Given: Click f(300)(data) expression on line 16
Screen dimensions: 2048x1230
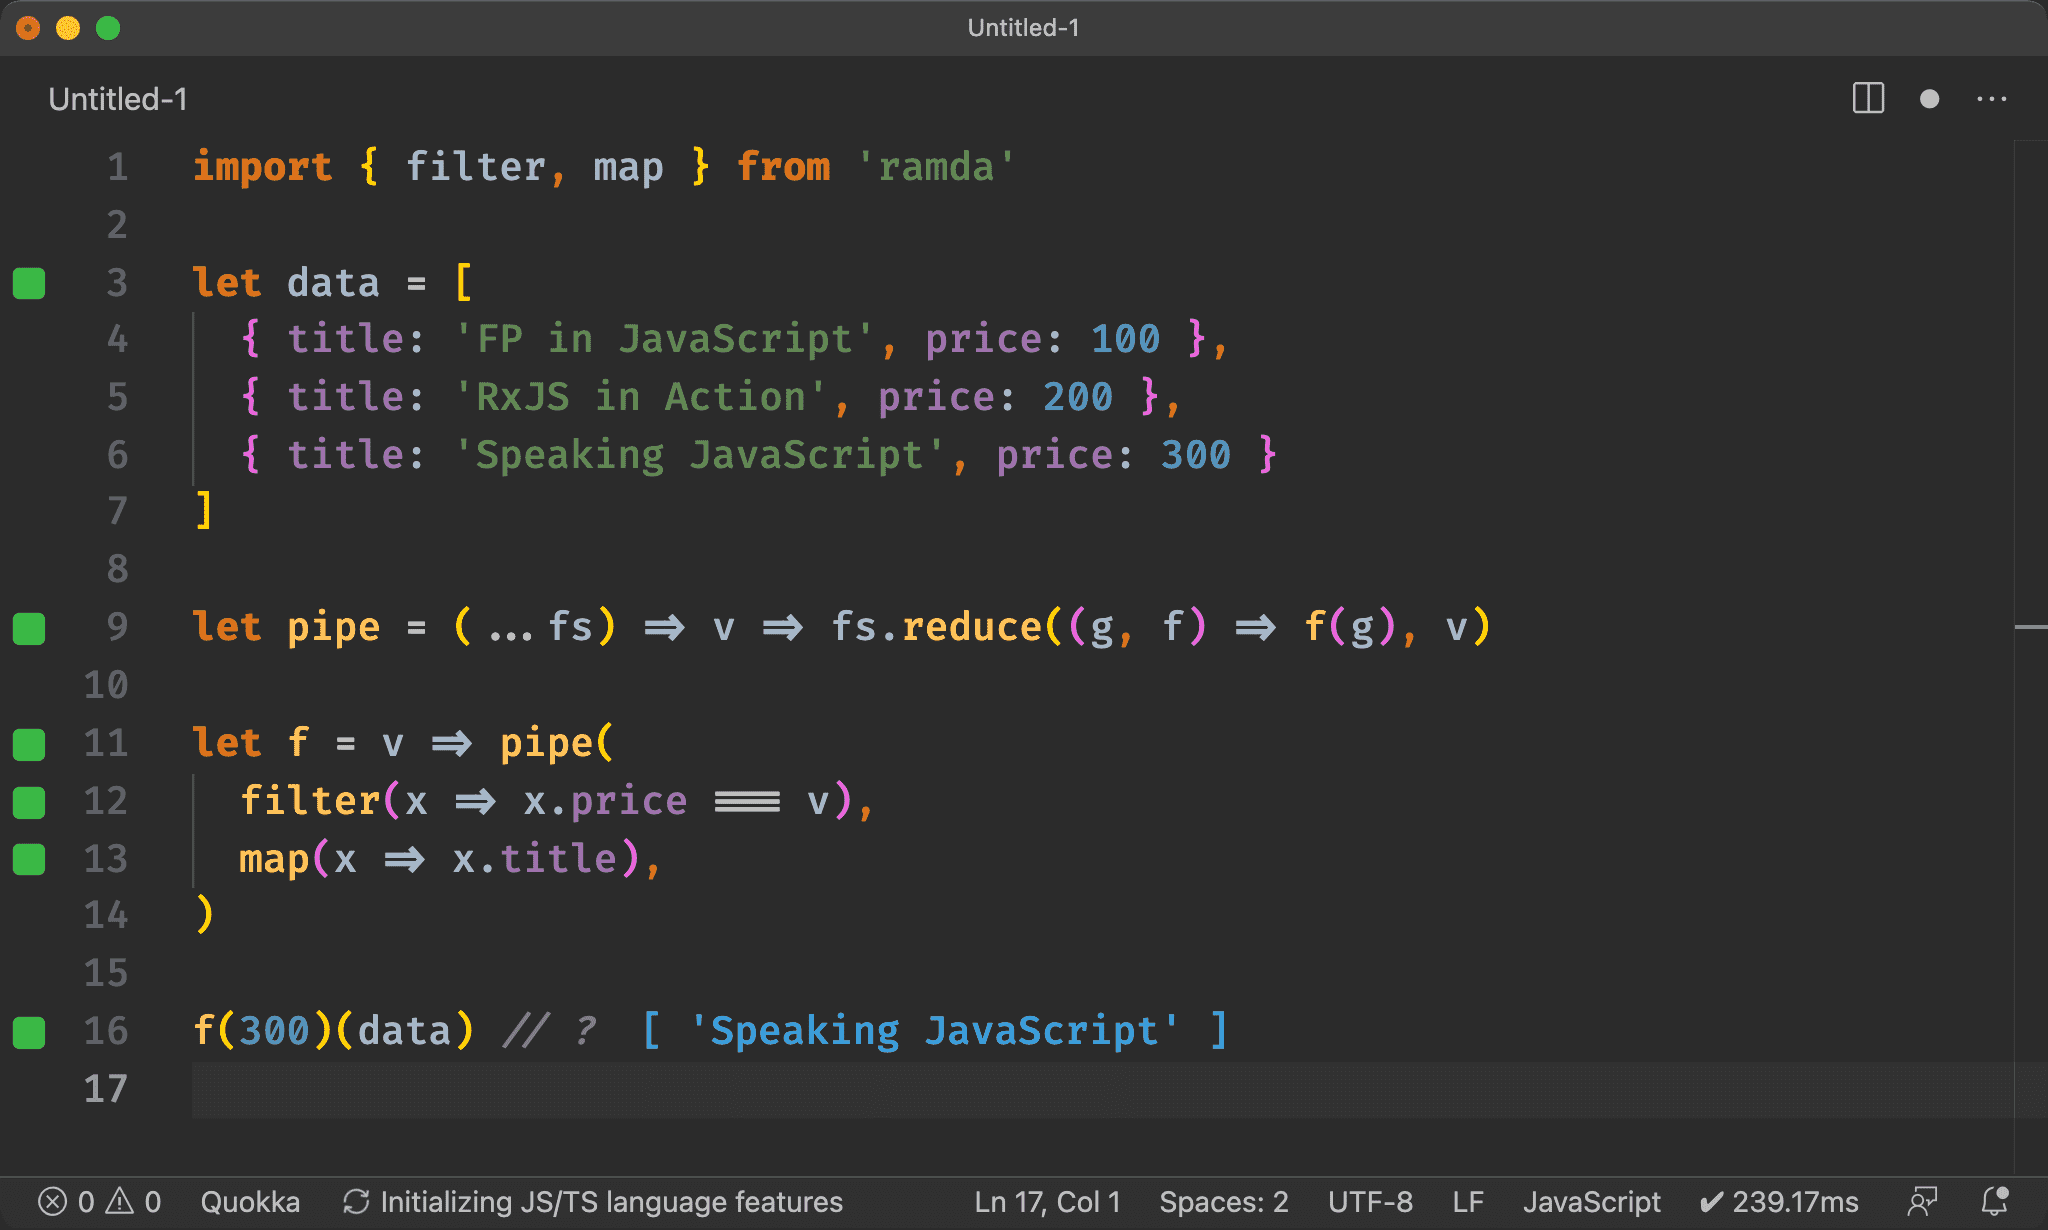Looking at the screenshot, I should point(334,1031).
